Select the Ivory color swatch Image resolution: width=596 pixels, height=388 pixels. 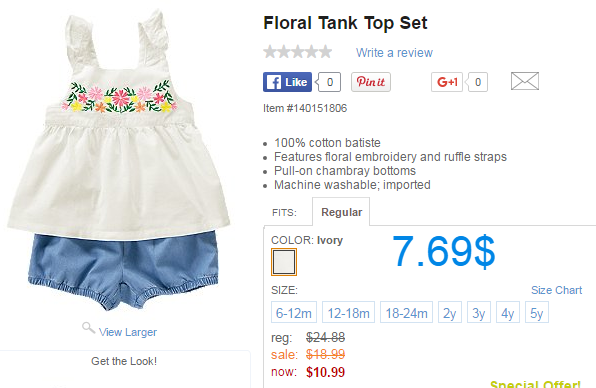point(284,262)
